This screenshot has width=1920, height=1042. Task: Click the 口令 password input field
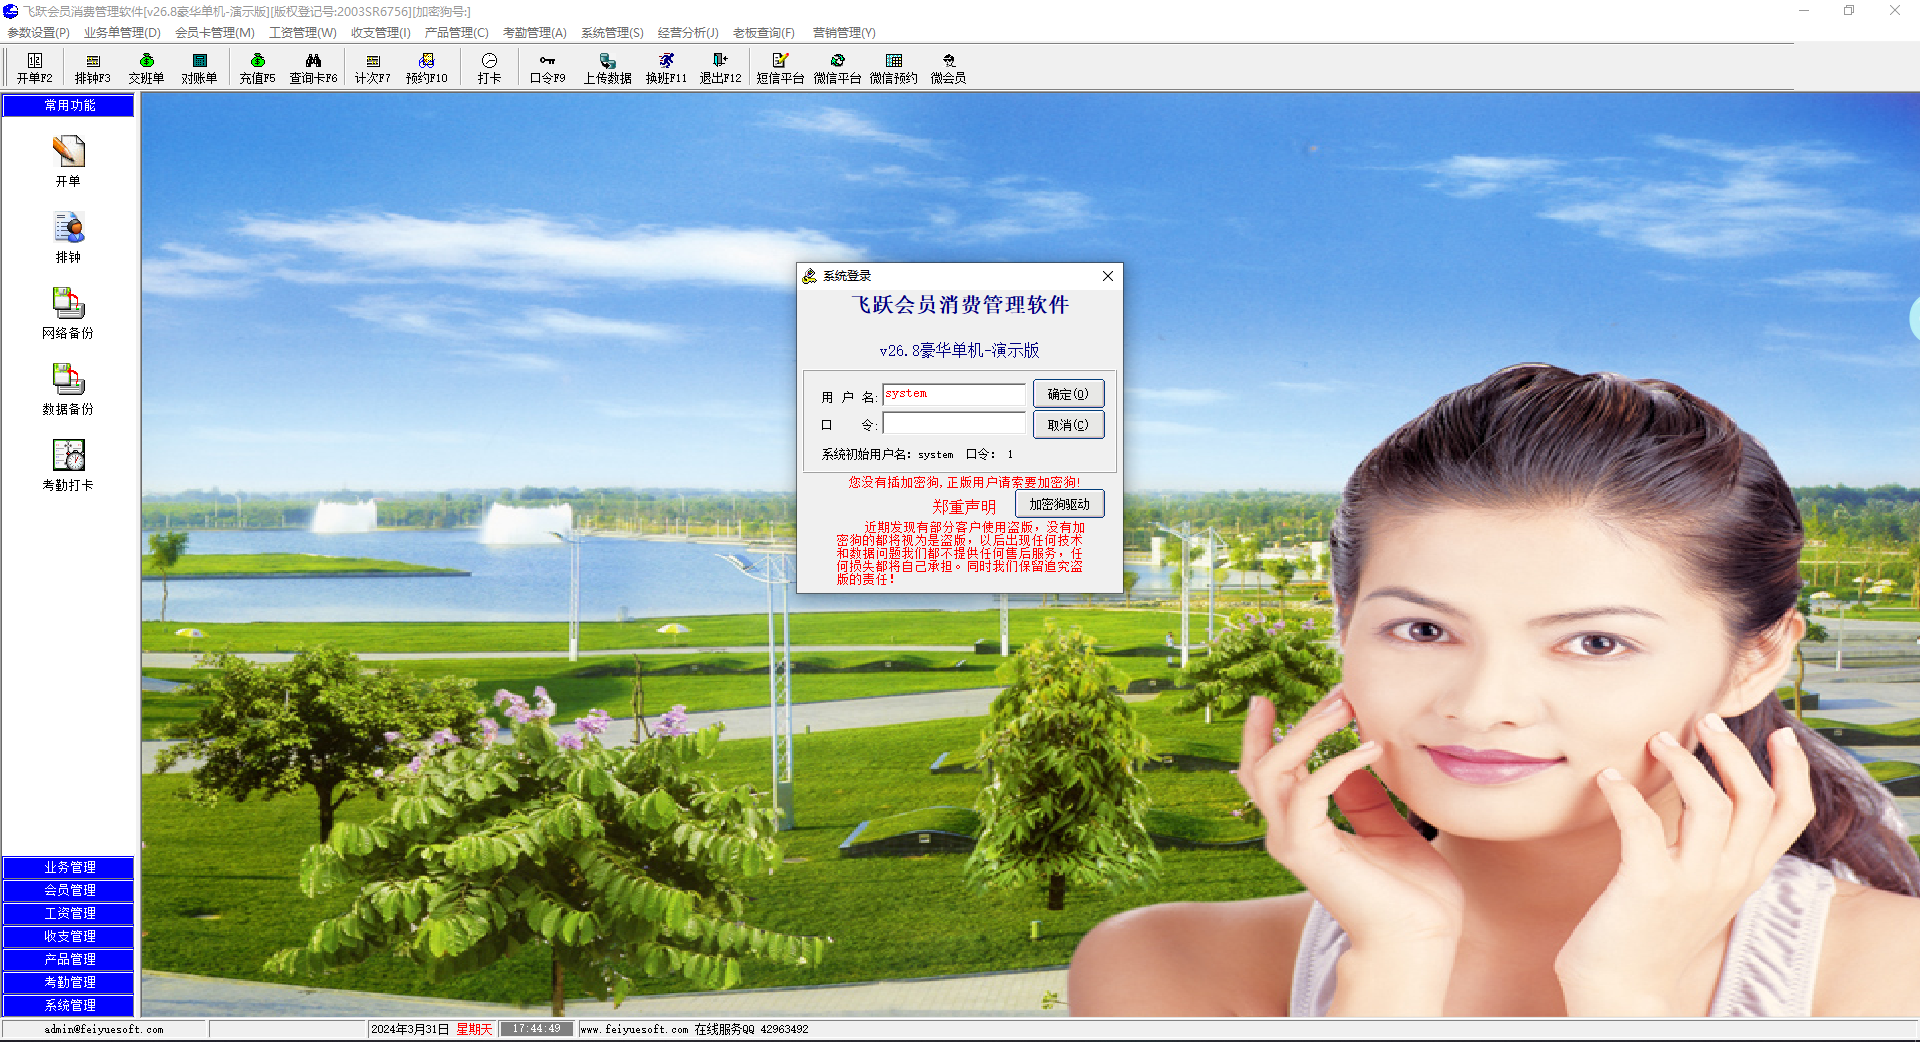tap(954, 424)
